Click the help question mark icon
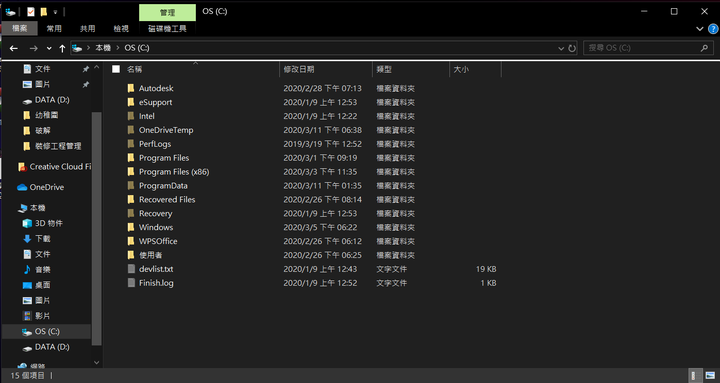This screenshot has height=383, width=720. (x=713, y=29)
